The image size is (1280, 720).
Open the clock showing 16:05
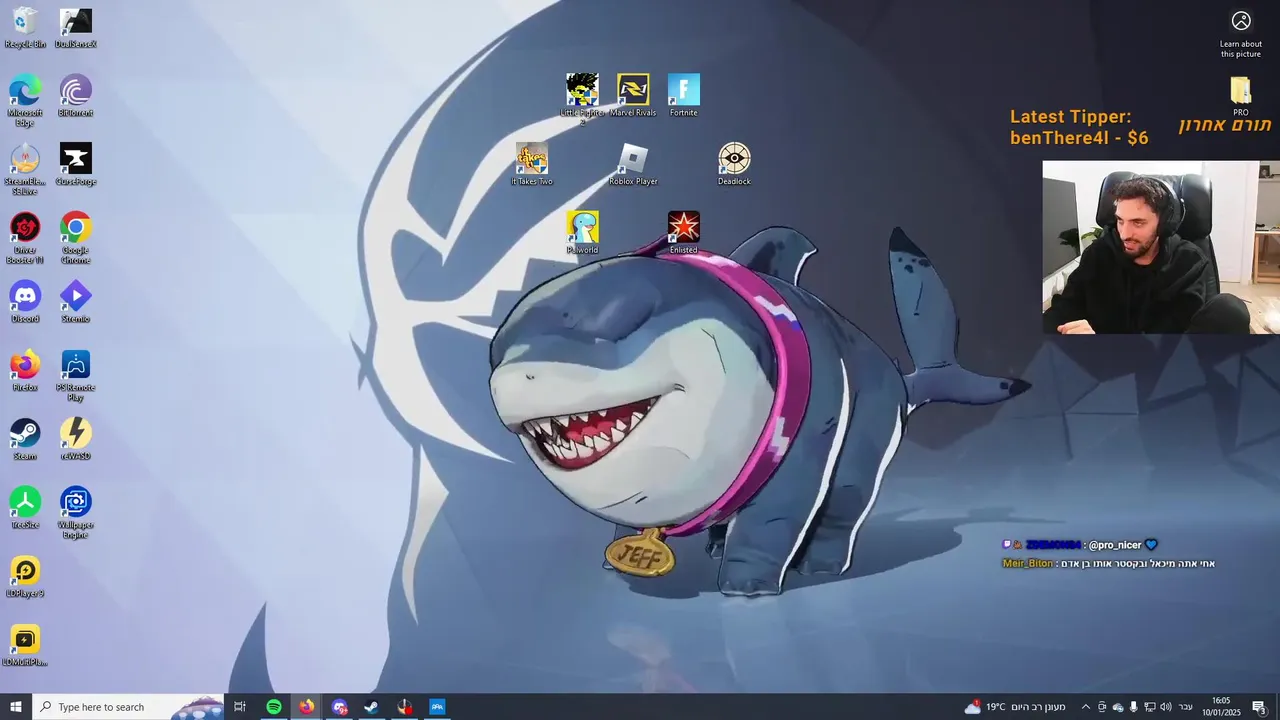[x=1221, y=707]
